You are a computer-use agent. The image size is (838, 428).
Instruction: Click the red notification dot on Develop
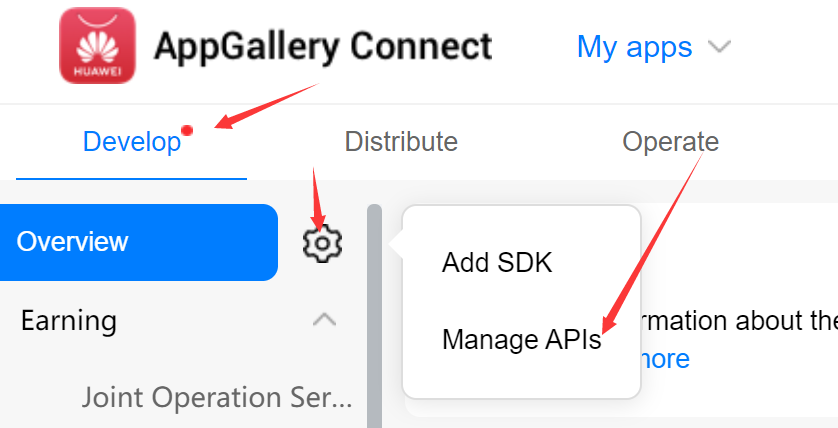(188, 130)
